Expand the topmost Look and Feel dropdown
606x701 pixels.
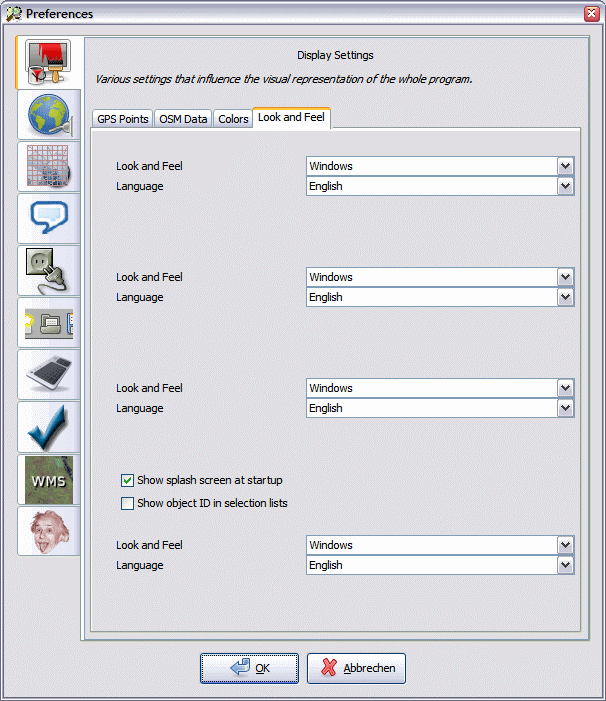pos(565,166)
